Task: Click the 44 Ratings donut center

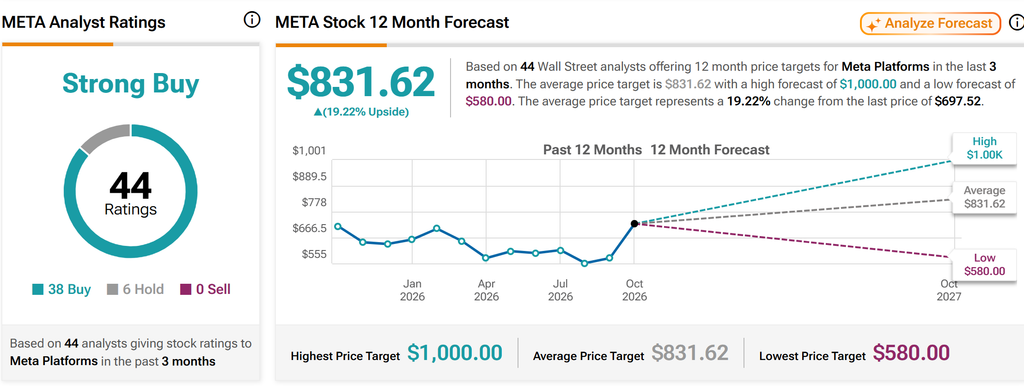Action: pyautogui.click(x=131, y=193)
